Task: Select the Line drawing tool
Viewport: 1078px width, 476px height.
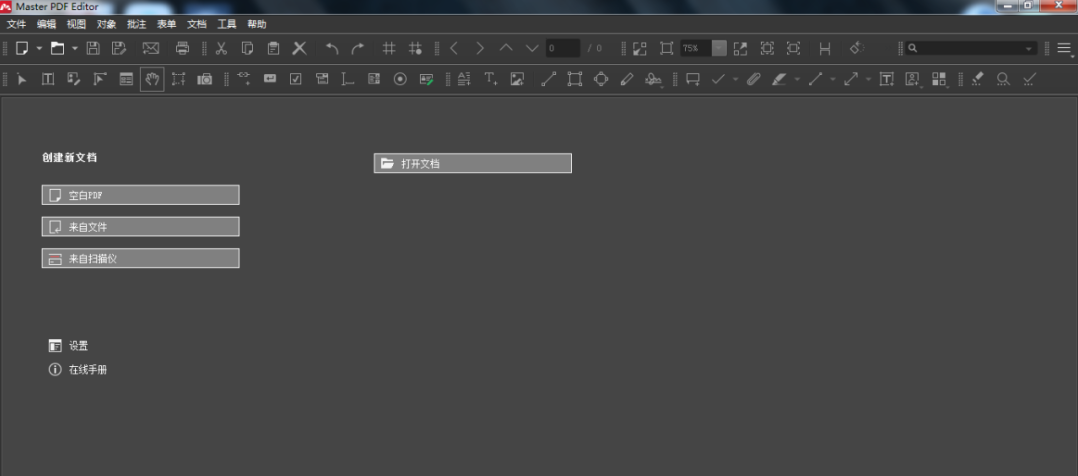Action: pos(549,79)
